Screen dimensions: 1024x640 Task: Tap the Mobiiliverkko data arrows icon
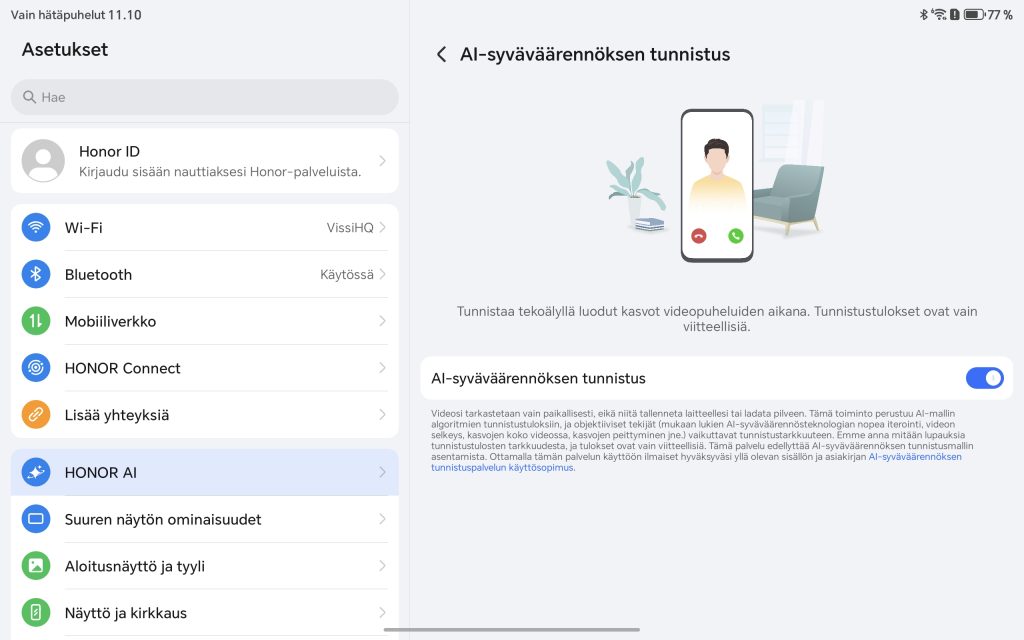click(36, 321)
